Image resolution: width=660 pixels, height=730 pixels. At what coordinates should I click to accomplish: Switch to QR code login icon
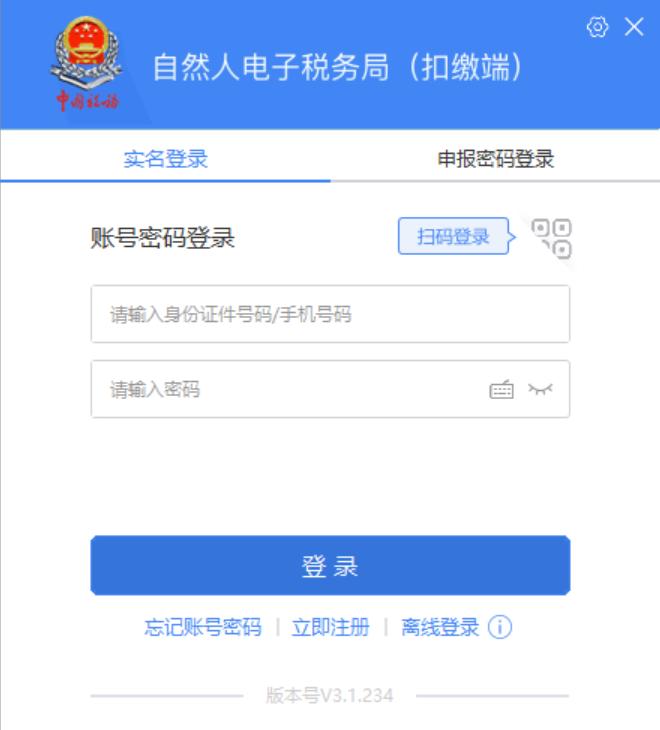(552, 238)
